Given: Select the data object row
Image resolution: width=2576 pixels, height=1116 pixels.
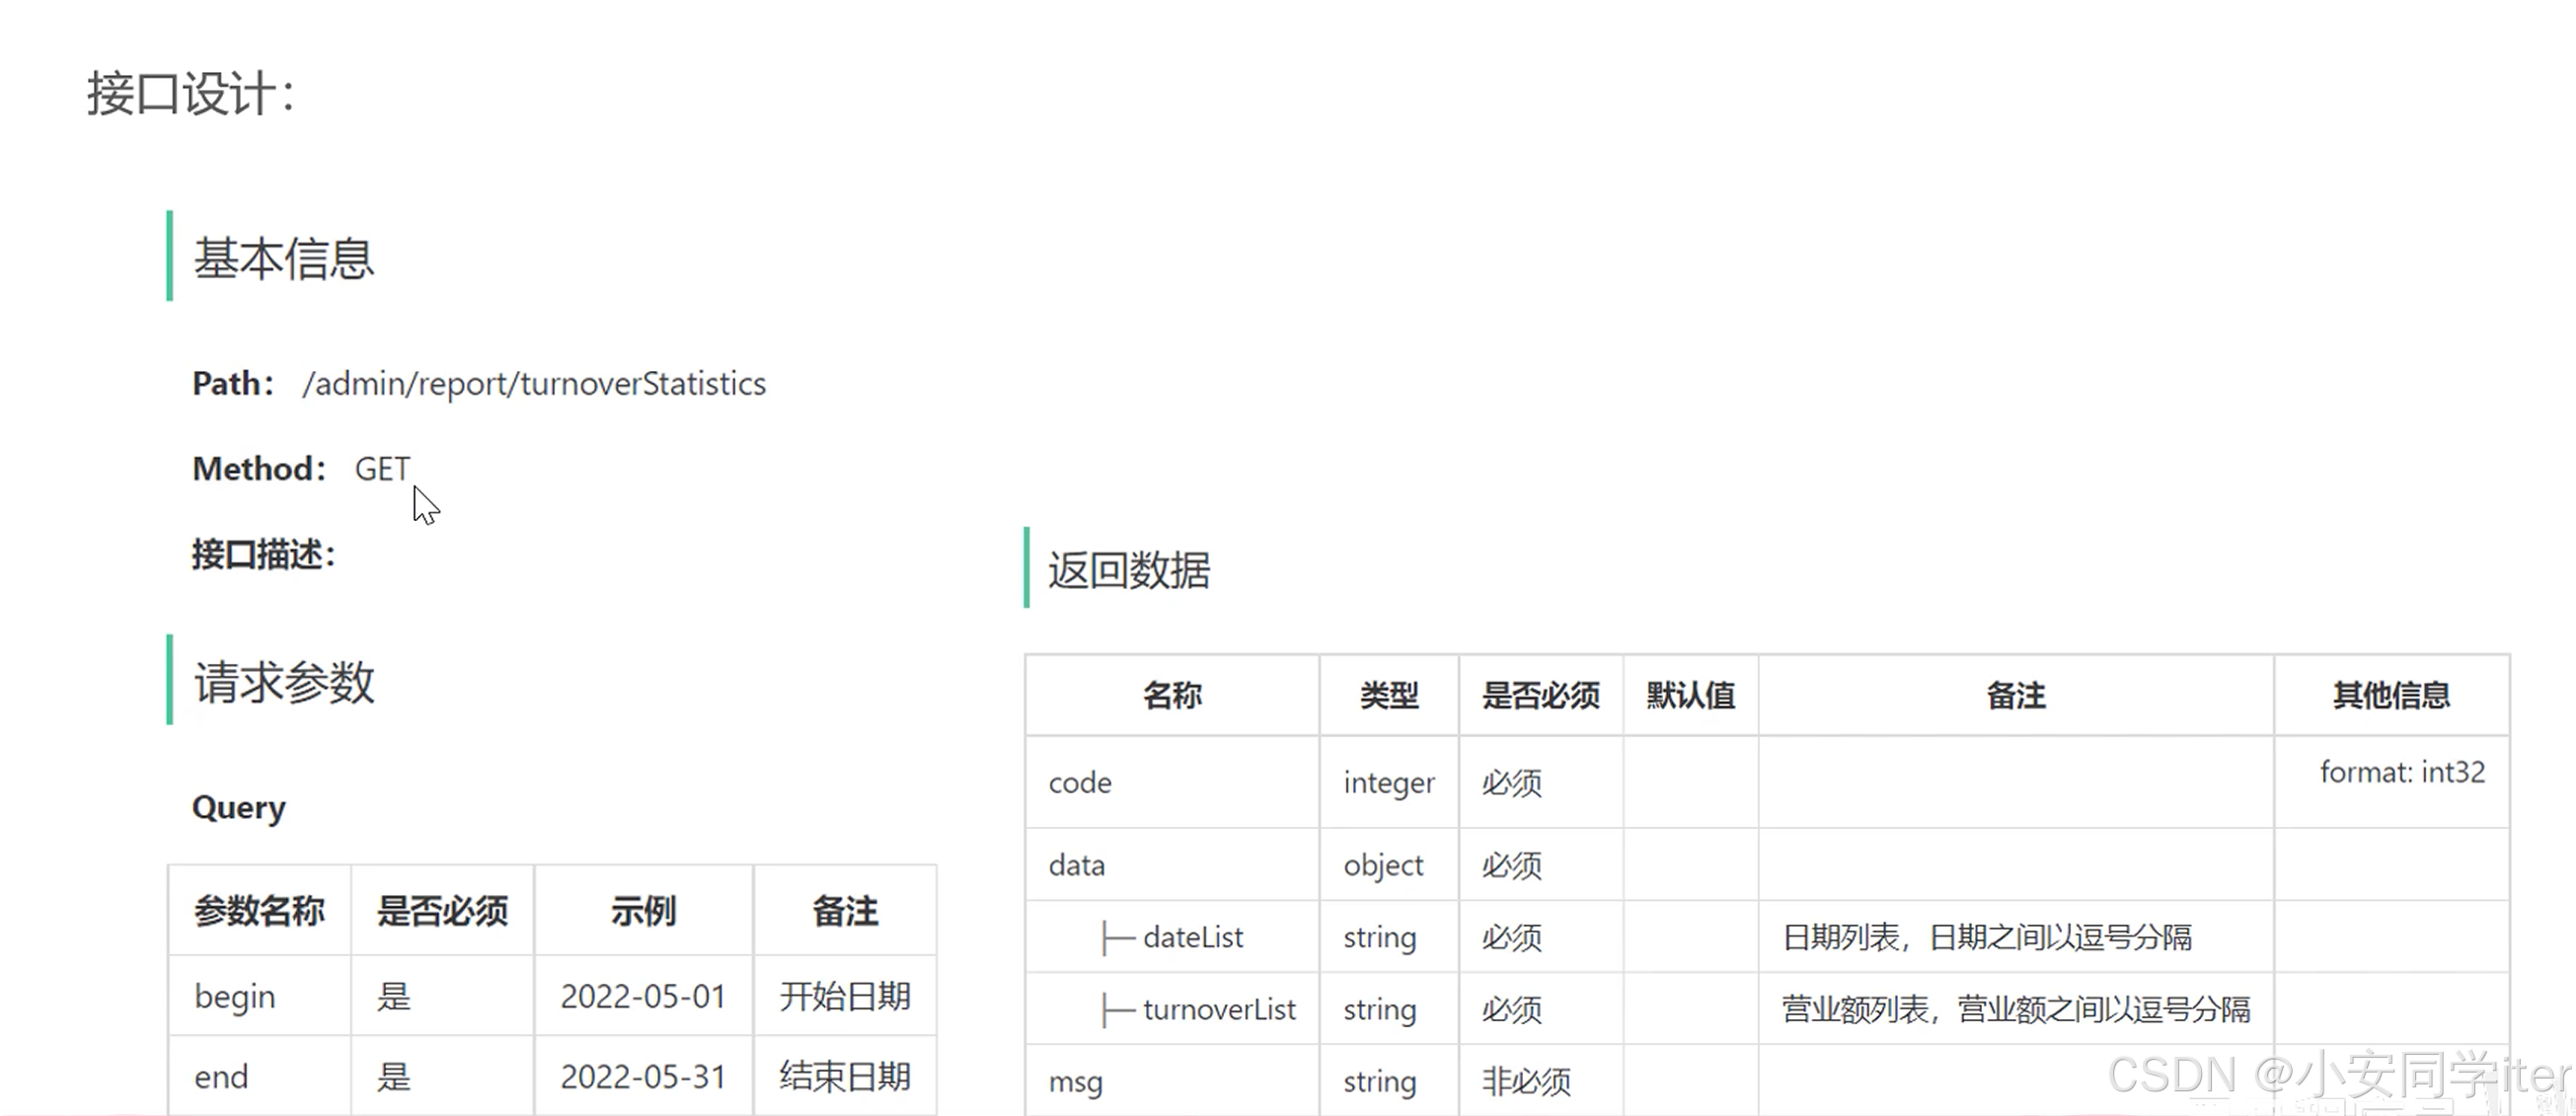Looking at the screenshot, I should pyautogui.click(x=1077, y=865).
